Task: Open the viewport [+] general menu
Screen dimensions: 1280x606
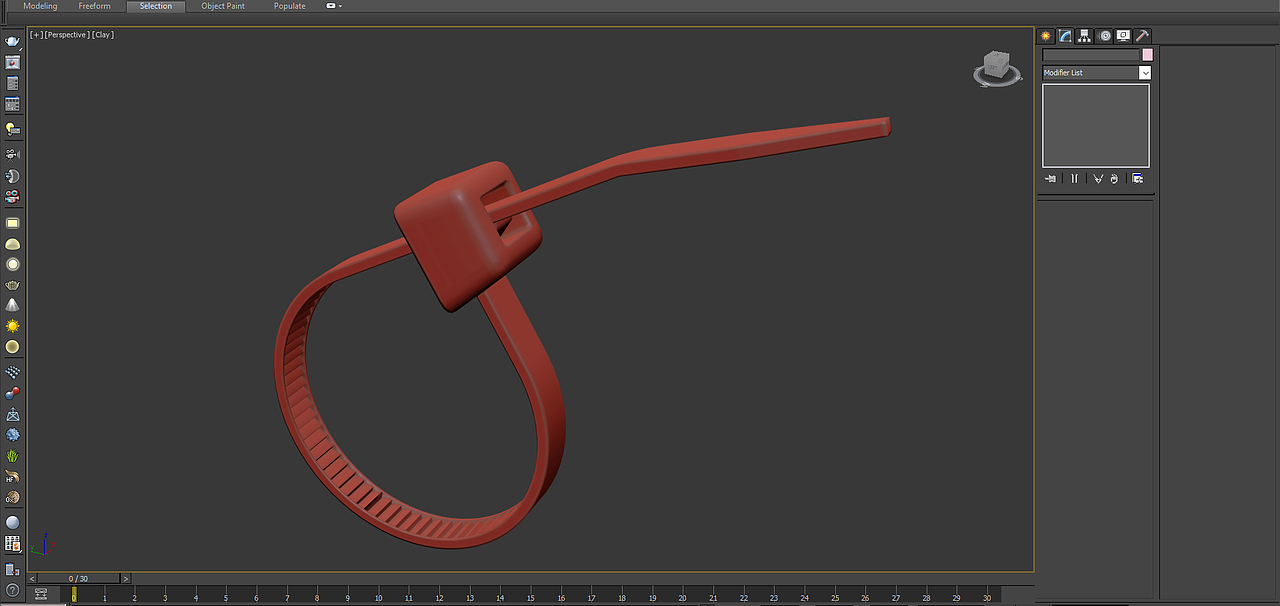Action: click(36, 35)
